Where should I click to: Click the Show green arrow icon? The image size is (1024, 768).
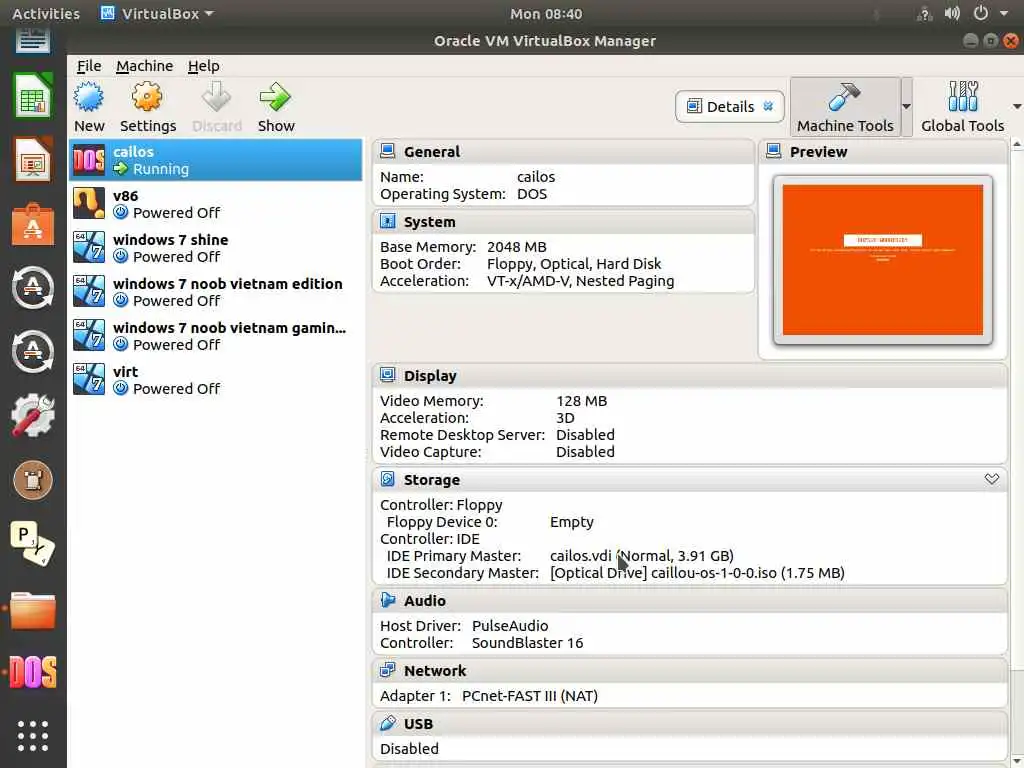point(275,98)
